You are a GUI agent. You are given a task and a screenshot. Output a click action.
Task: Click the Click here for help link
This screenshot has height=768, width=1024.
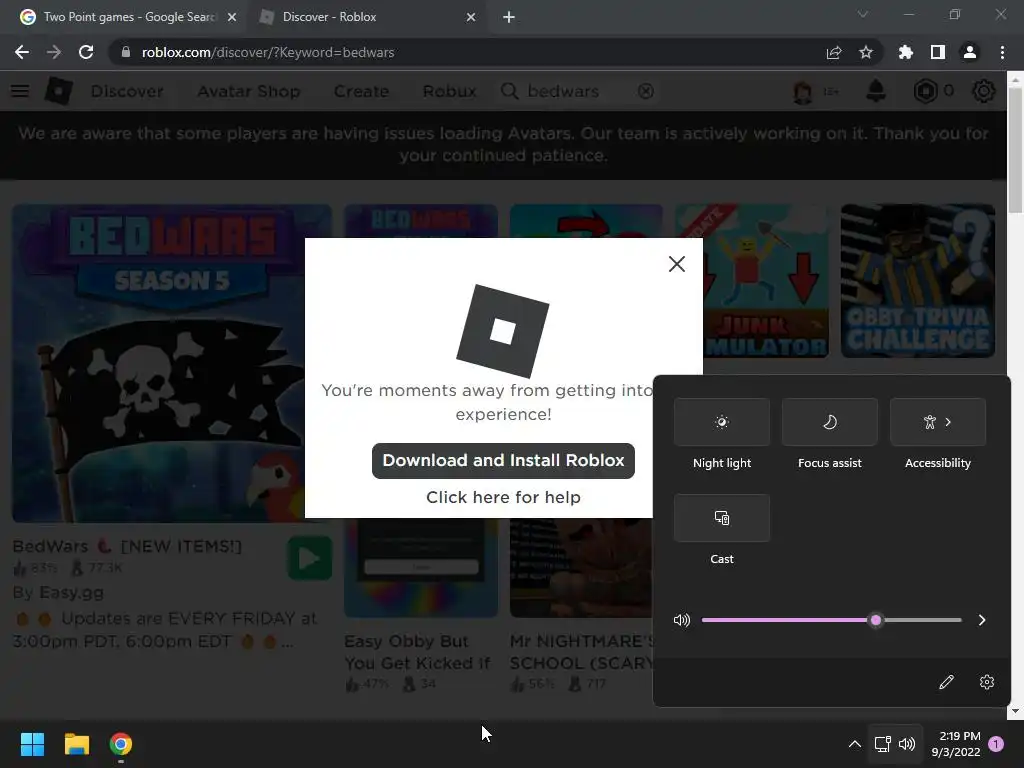point(503,497)
